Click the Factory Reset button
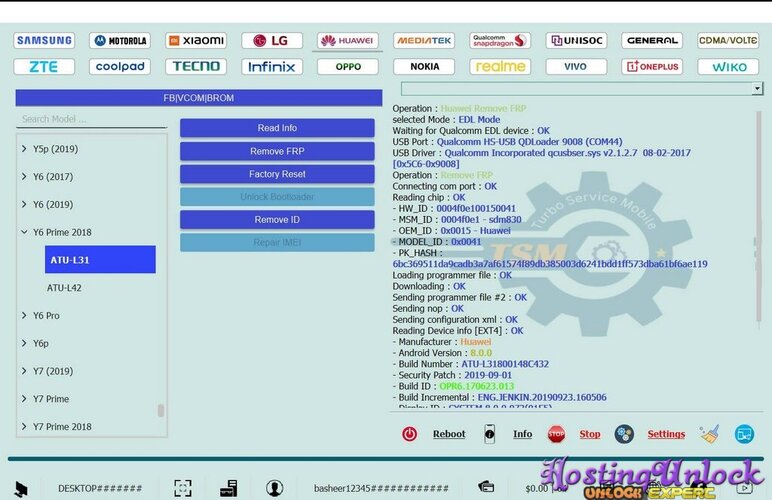This screenshot has width=772, height=500. [277, 174]
